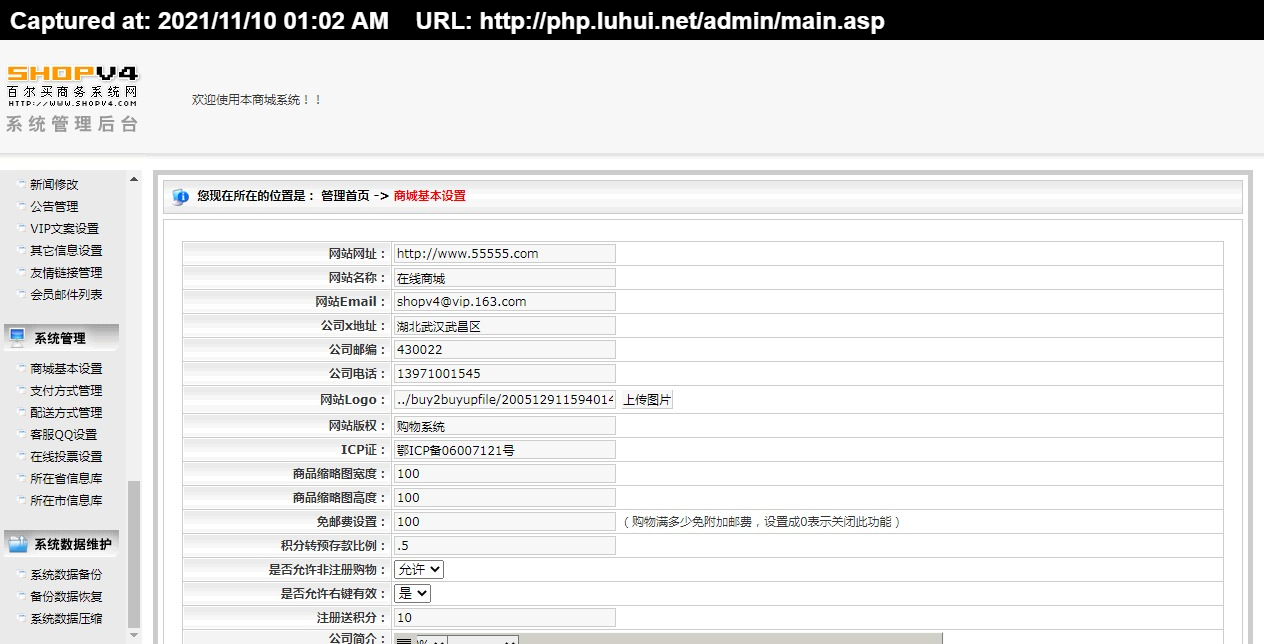The width and height of the screenshot is (1264, 644).
Task: Open 友情链接管理
Action: pos(66,272)
